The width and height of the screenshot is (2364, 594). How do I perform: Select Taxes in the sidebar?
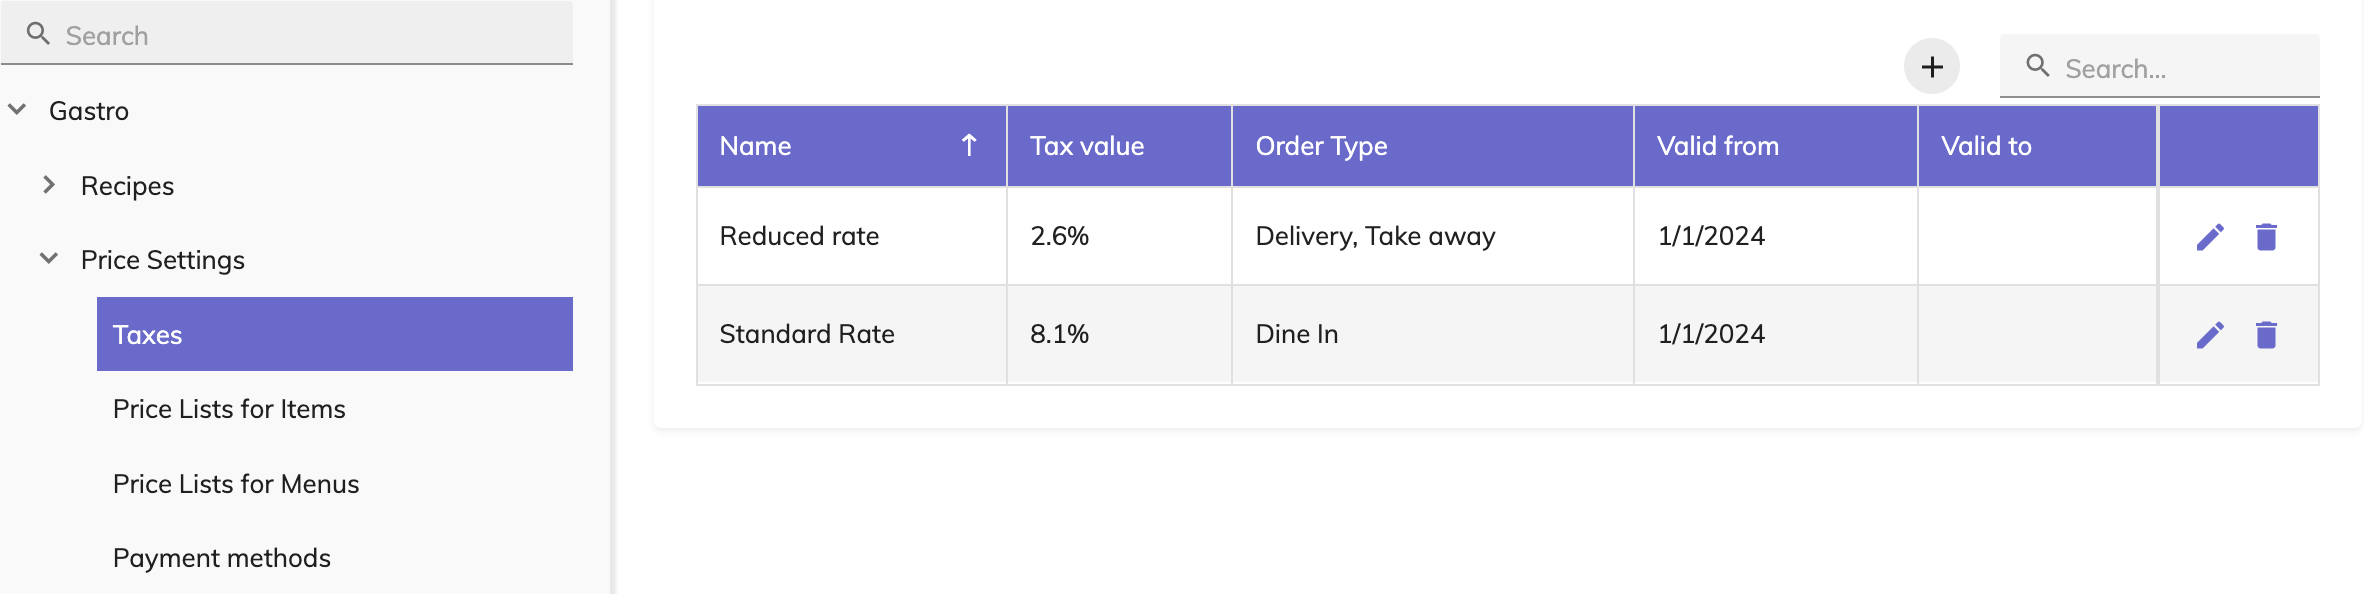[334, 334]
